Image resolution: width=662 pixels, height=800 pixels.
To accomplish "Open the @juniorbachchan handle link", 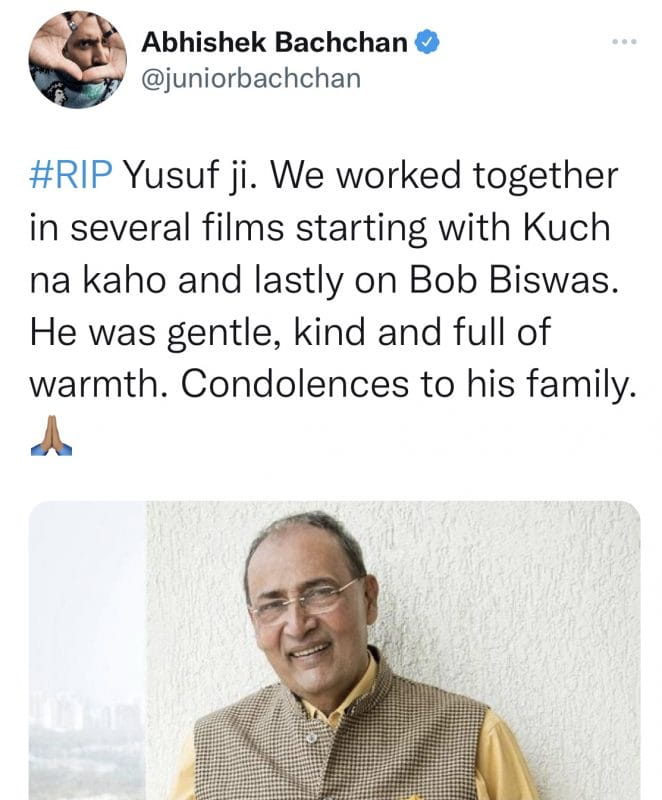I will (x=251, y=79).
